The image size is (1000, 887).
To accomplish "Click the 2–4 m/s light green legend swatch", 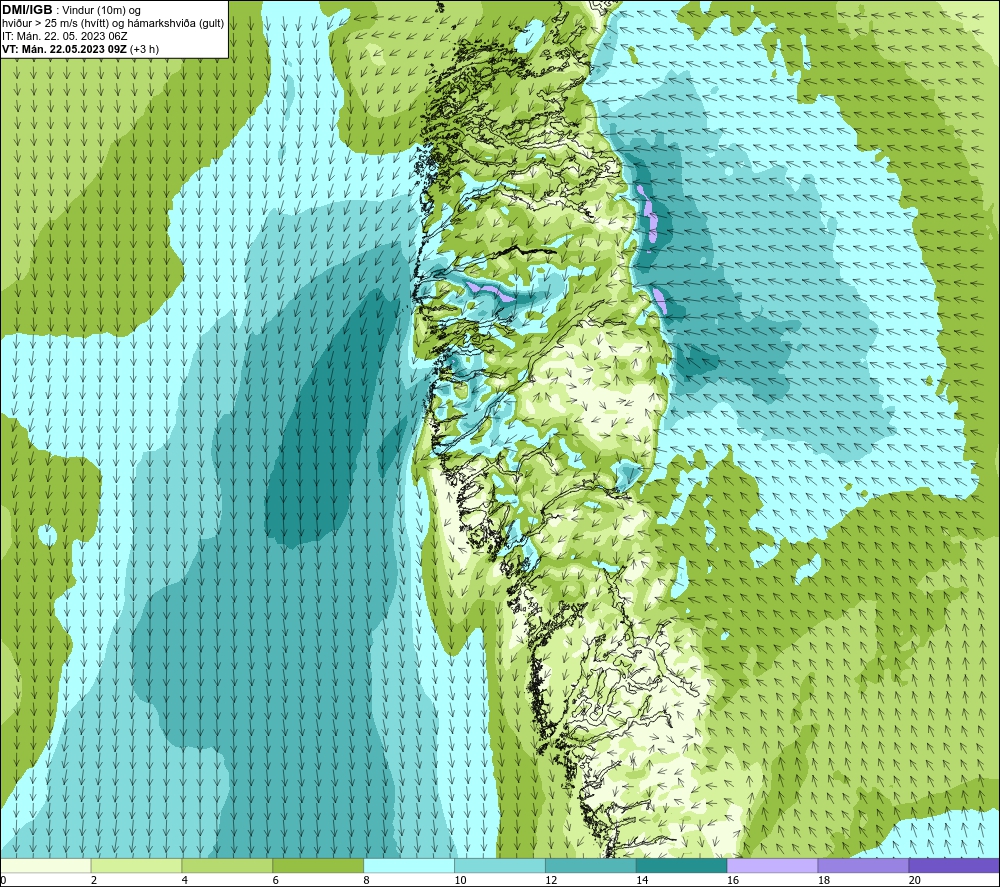I will 136,865.
